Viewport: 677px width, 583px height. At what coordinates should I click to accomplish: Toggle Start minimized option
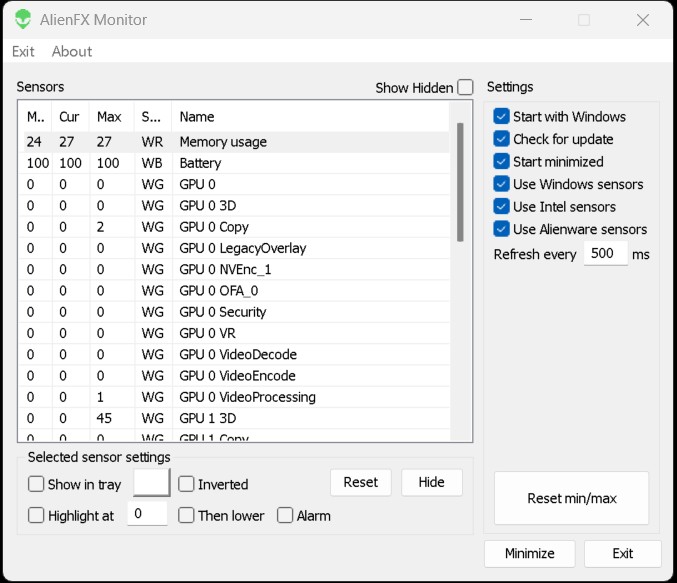click(x=501, y=161)
